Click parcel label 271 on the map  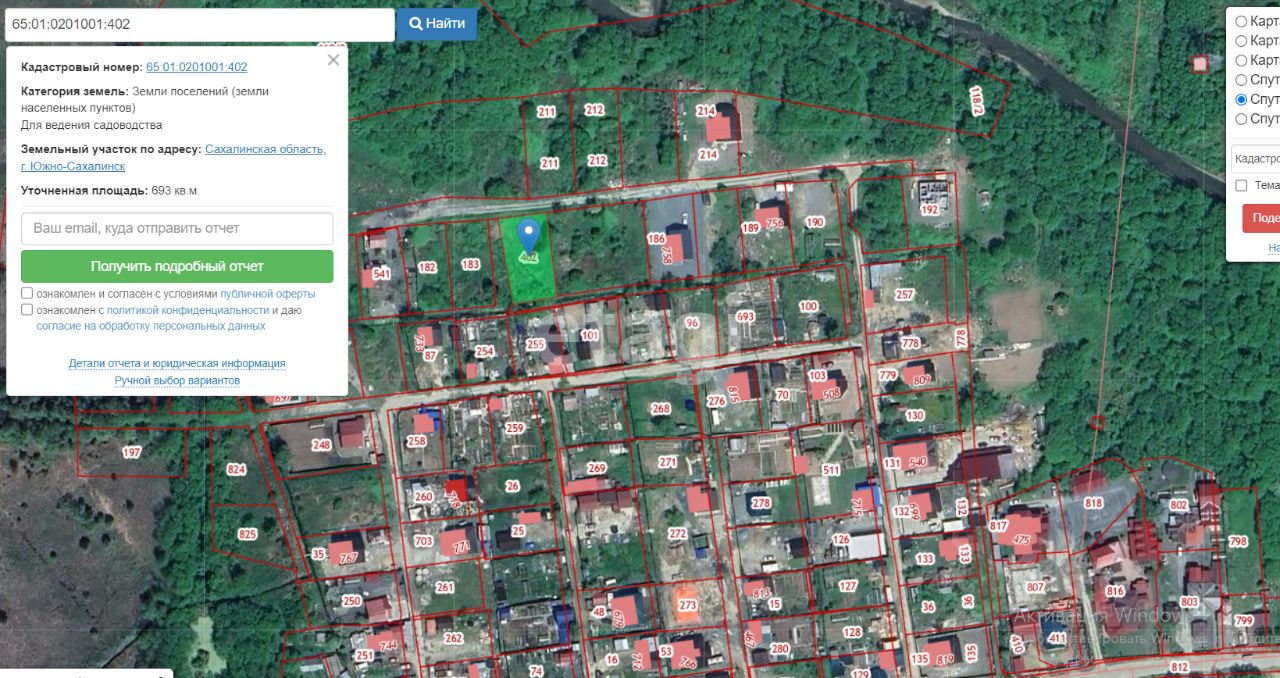[x=668, y=463]
